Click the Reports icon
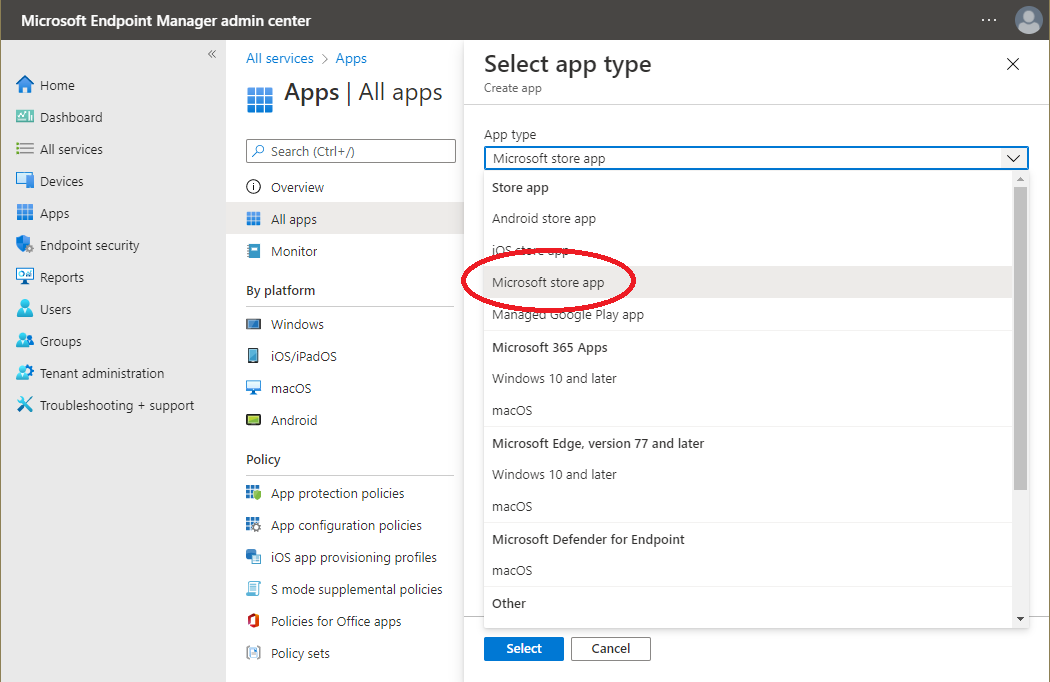 pyautogui.click(x=25, y=277)
